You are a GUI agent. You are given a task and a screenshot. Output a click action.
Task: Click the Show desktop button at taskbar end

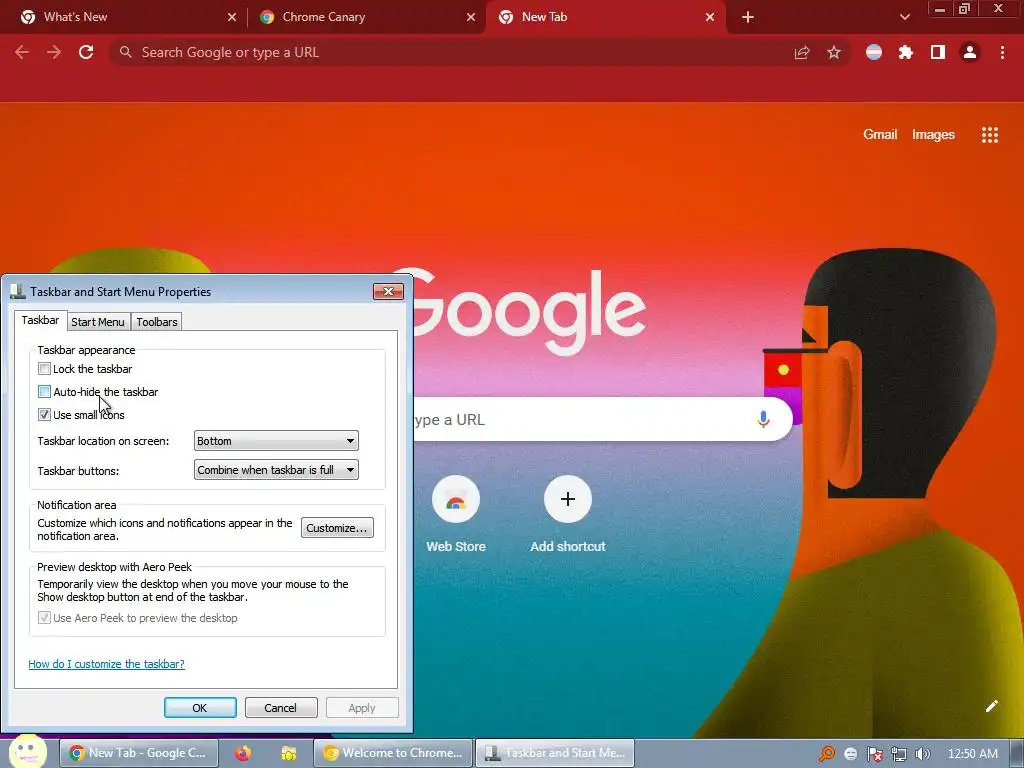1017,753
